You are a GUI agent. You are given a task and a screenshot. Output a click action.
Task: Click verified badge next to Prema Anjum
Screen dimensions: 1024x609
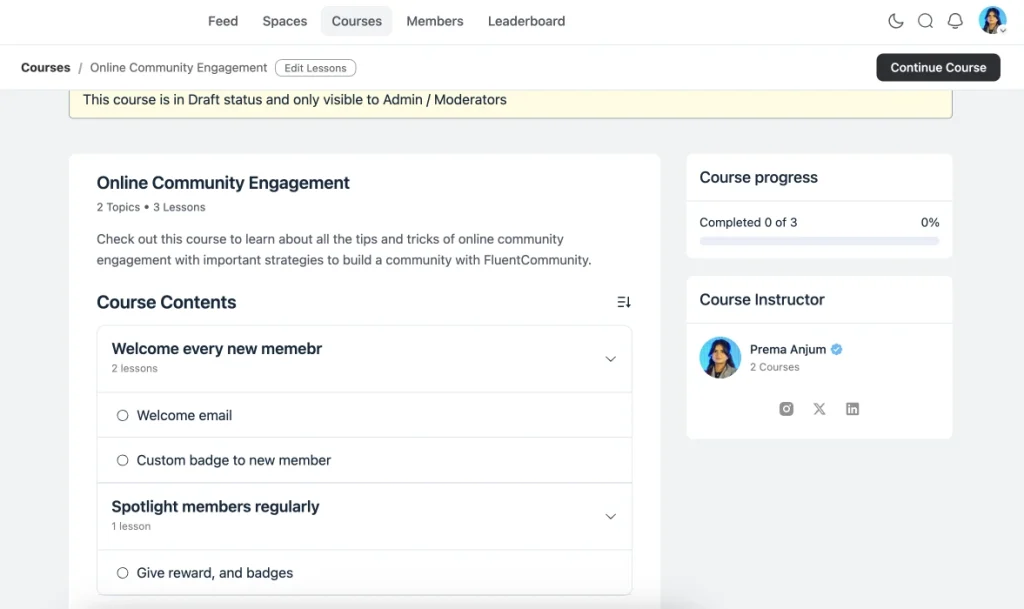pos(837,349)
